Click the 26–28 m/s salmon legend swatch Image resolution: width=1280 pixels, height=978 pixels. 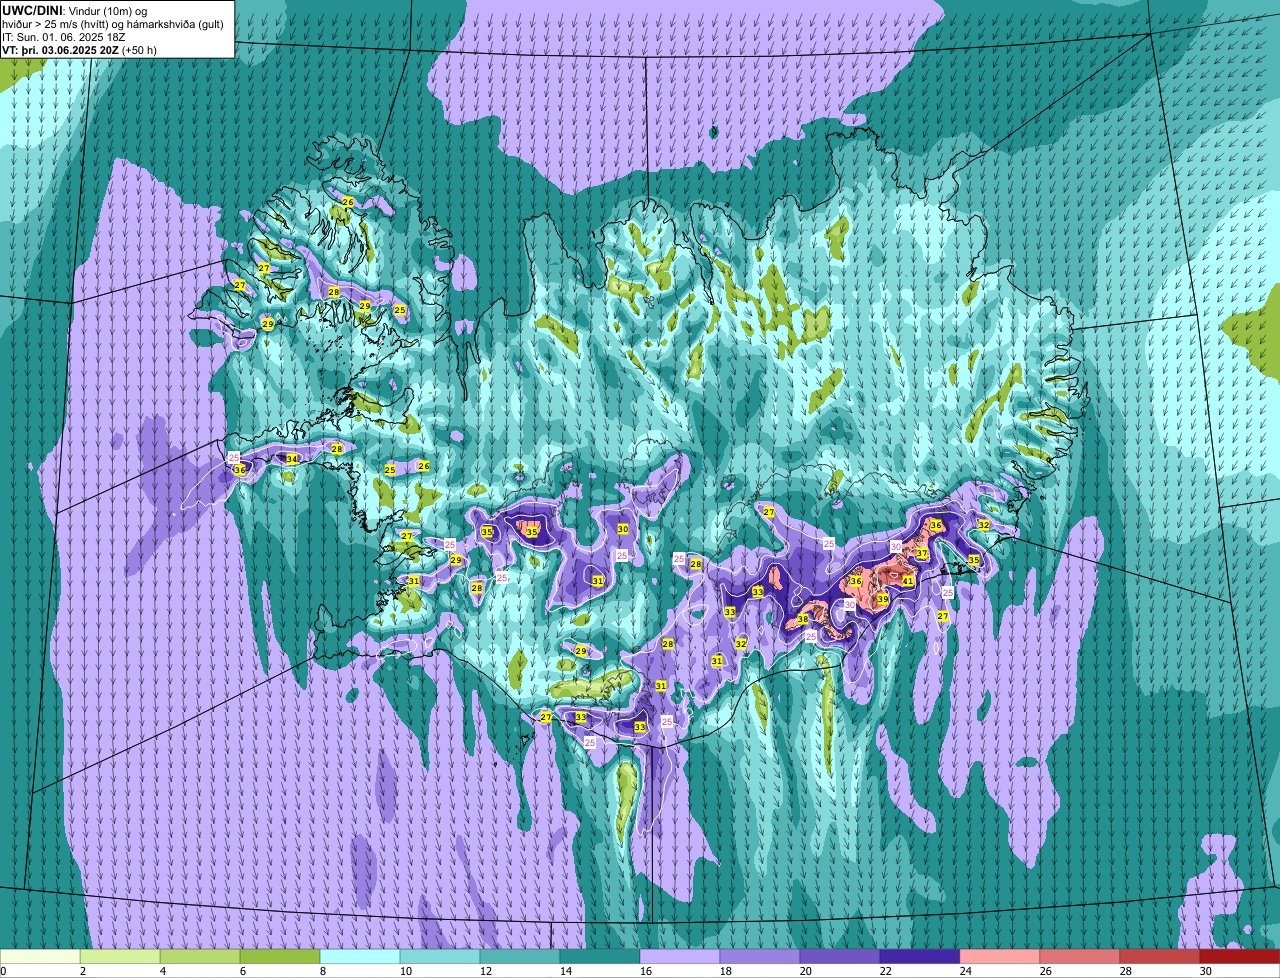pyautogui.click(x=1080, y=957)
